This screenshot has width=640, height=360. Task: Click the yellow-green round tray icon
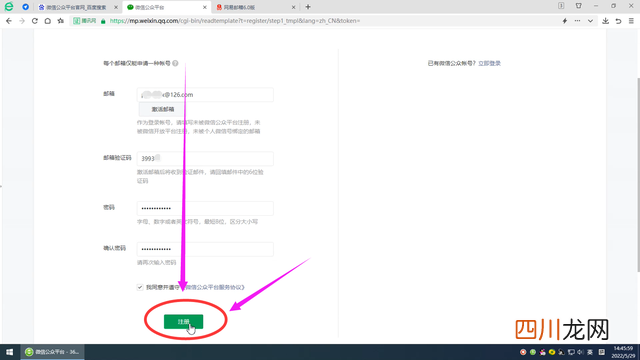(x=552, y=352)
